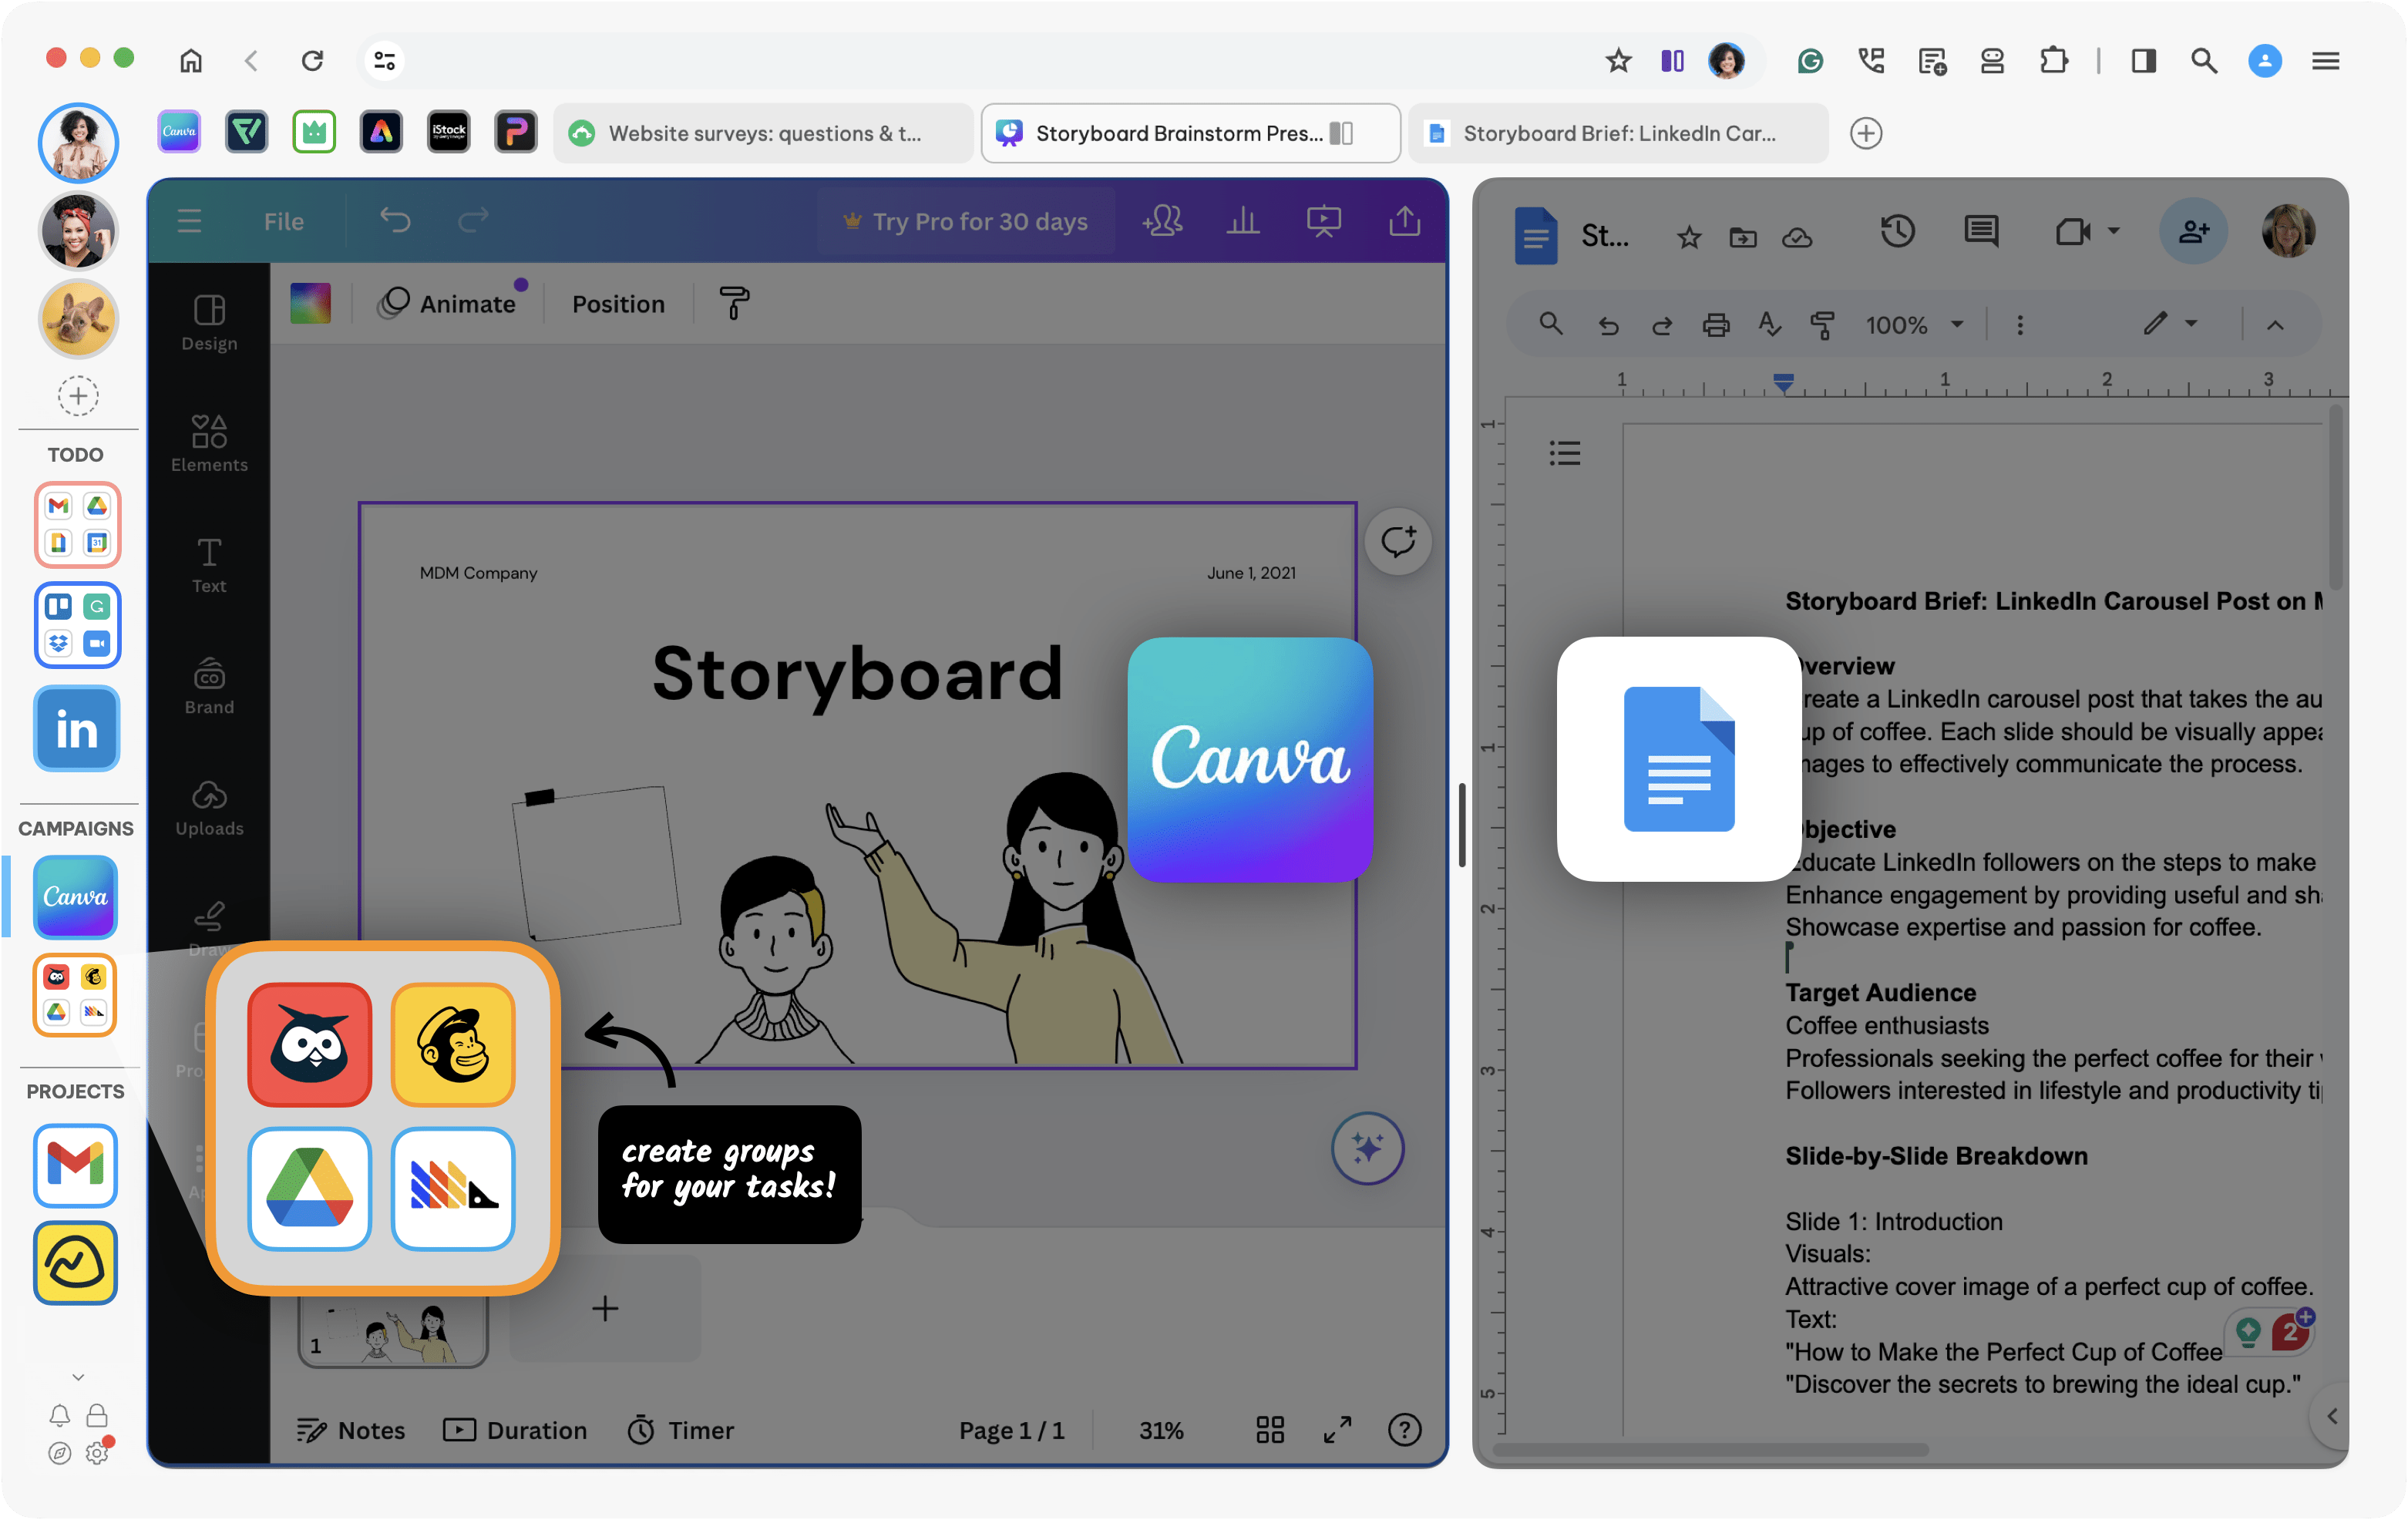Show the document outline in Google Docs
The width and height of the screenshot is (2408, 1520).
click(1564, 452)
